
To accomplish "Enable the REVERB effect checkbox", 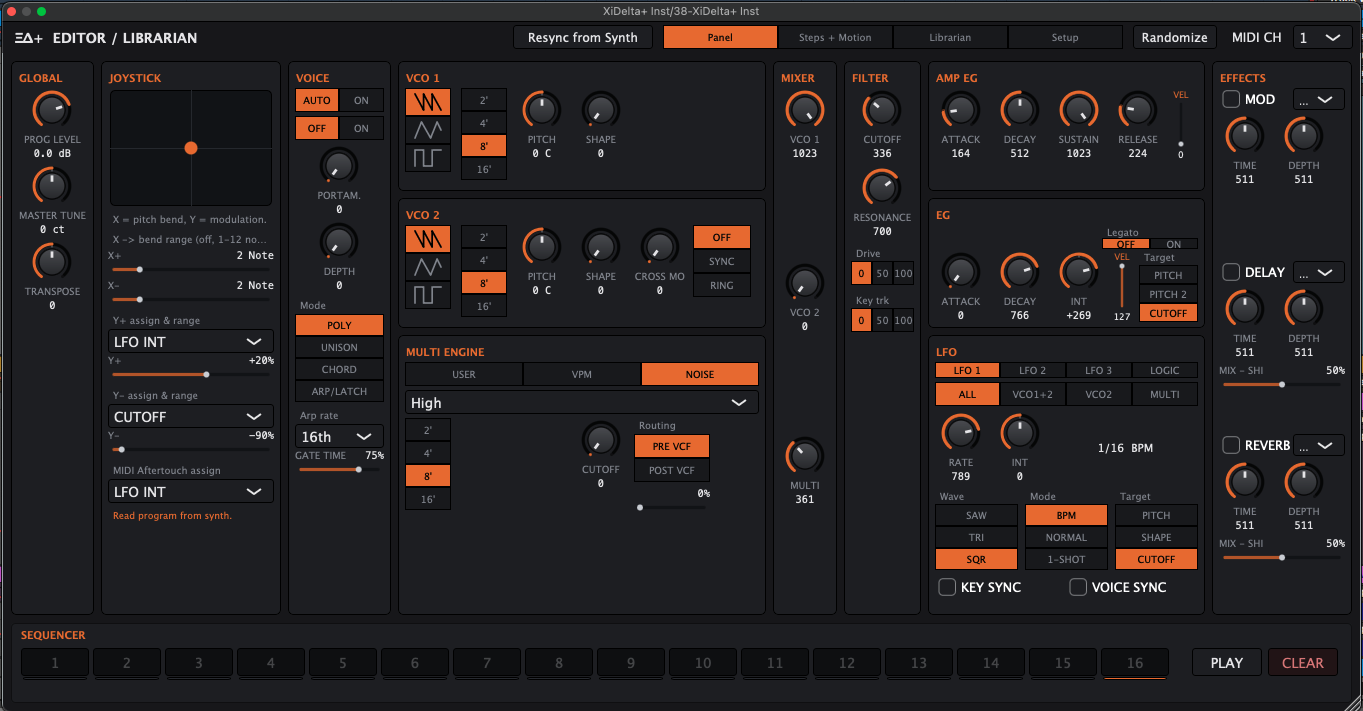I will 1231,445.
